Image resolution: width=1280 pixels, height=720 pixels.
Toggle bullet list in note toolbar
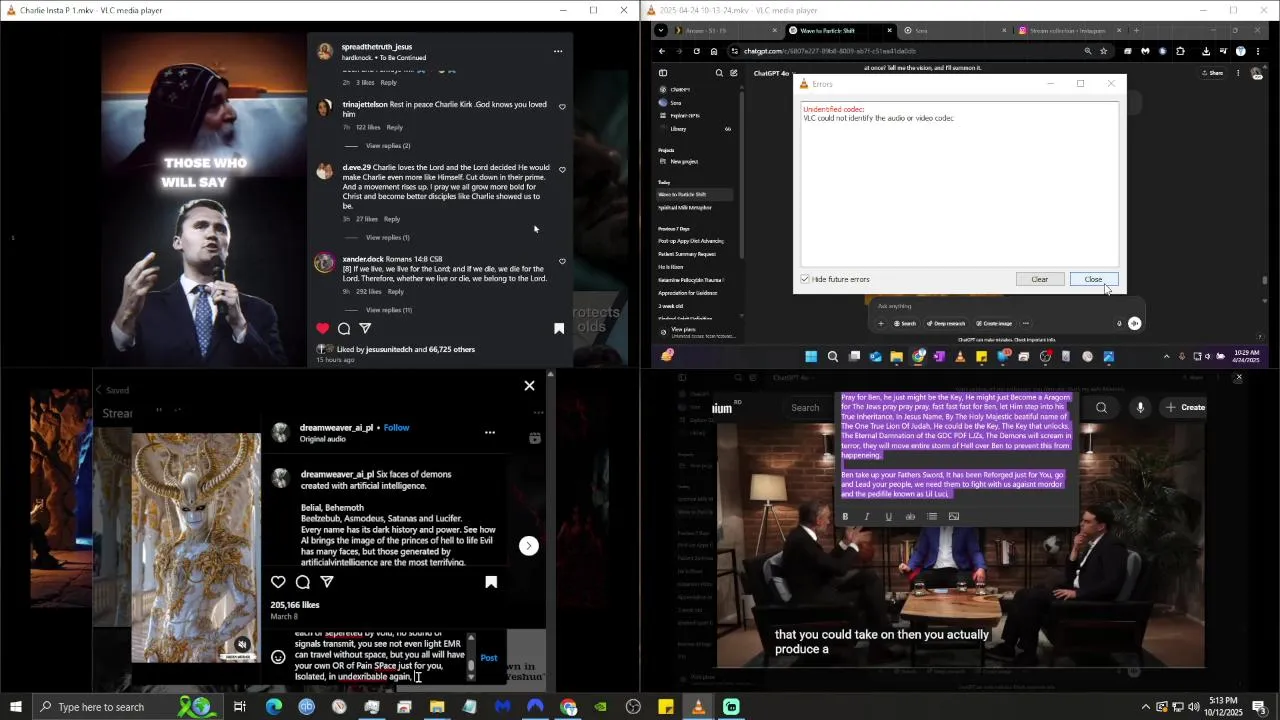[x=932, y=516]
